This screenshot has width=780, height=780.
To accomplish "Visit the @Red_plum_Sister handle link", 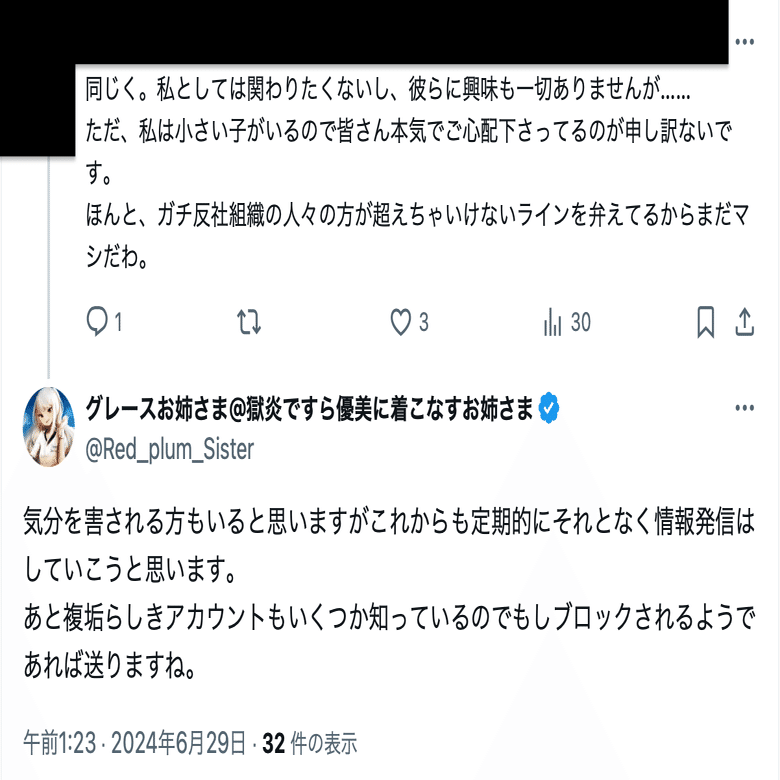I will point(170,450).
